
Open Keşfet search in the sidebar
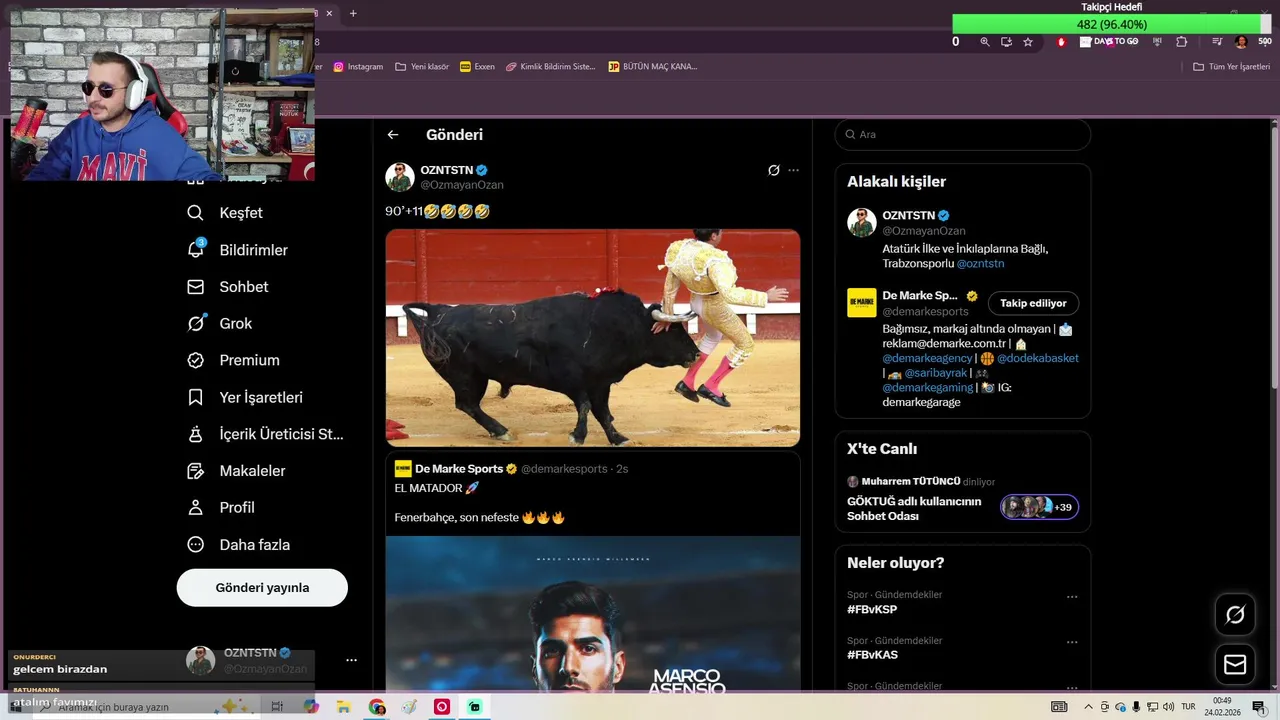(225, 213)
